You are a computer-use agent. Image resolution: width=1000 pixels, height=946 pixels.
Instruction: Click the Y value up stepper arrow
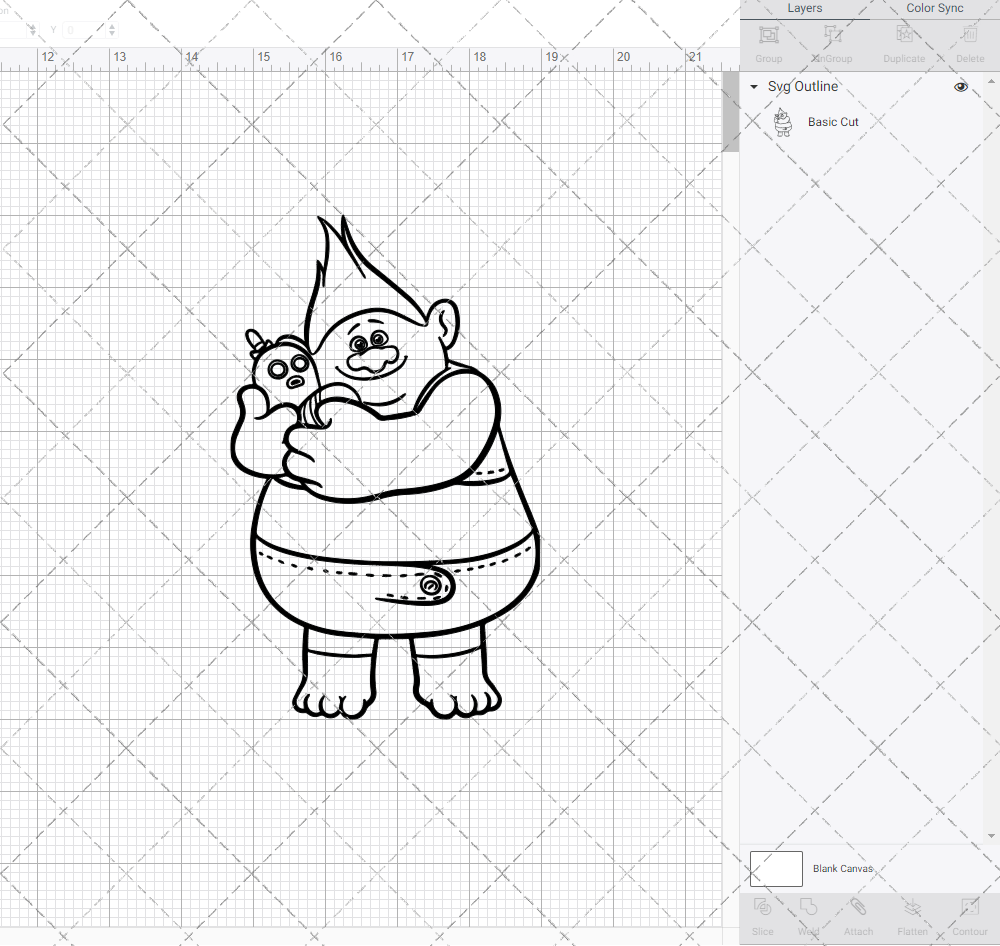[x=111, y=25]
